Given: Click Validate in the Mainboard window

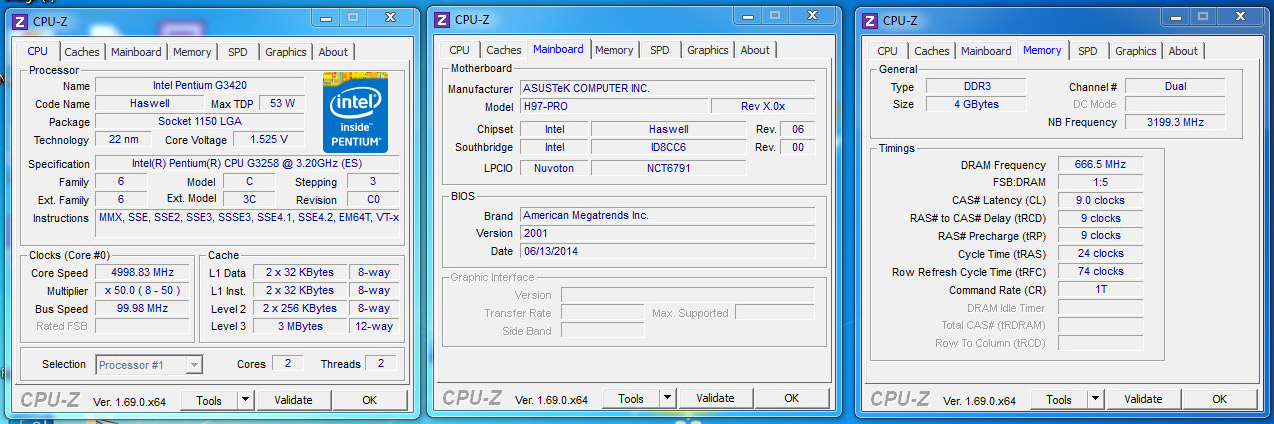Looking at the screenshot, I should coord(715,398).
